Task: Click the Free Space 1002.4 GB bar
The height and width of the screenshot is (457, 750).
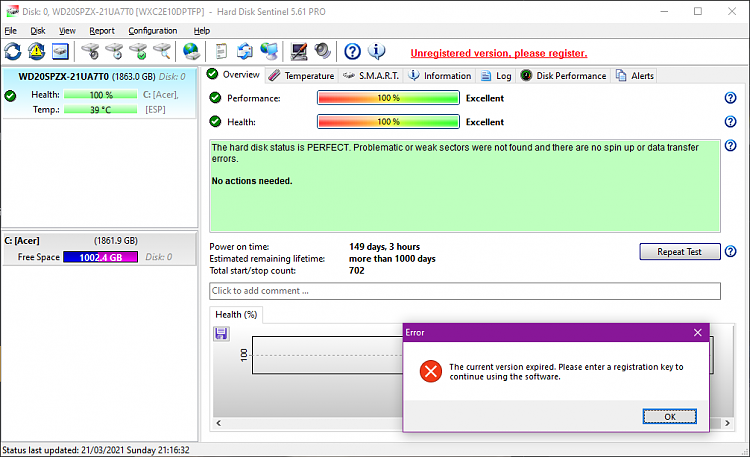Action: (100, 257)
